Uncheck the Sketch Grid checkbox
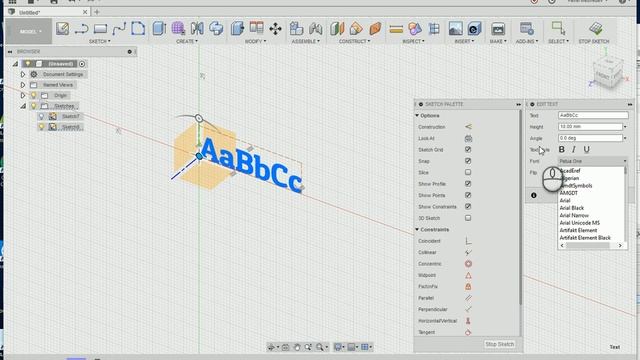The height and width of the screenshot is (360, 640). tap(468, 150)
